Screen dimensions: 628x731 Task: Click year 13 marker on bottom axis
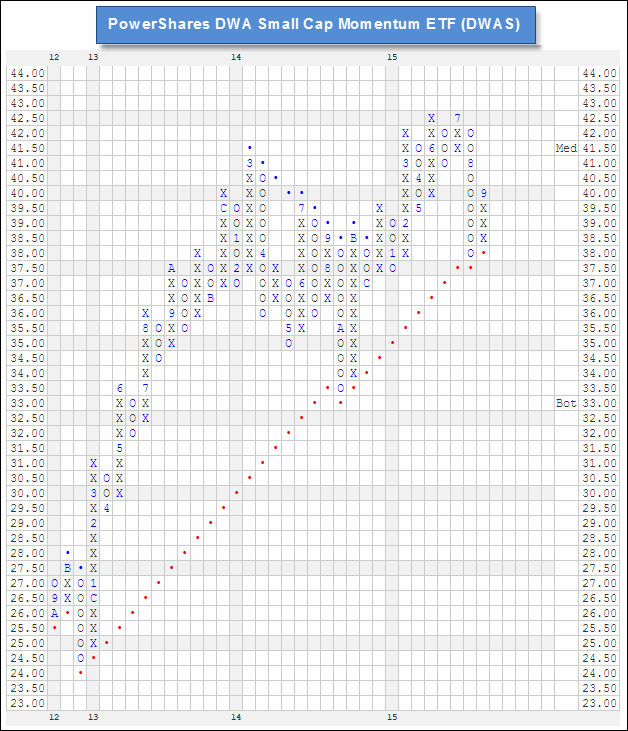point(93,717)
